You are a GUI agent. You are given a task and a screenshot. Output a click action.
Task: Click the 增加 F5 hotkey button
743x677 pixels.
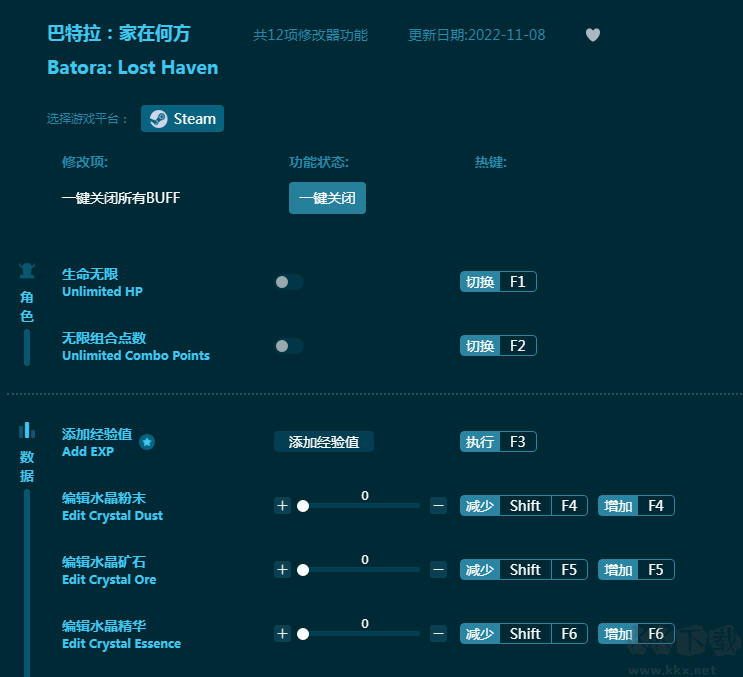(x=636, y=570)
